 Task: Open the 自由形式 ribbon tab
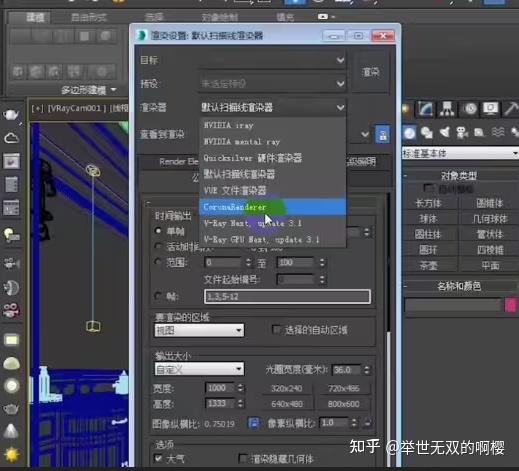click(x=89, y=18)
